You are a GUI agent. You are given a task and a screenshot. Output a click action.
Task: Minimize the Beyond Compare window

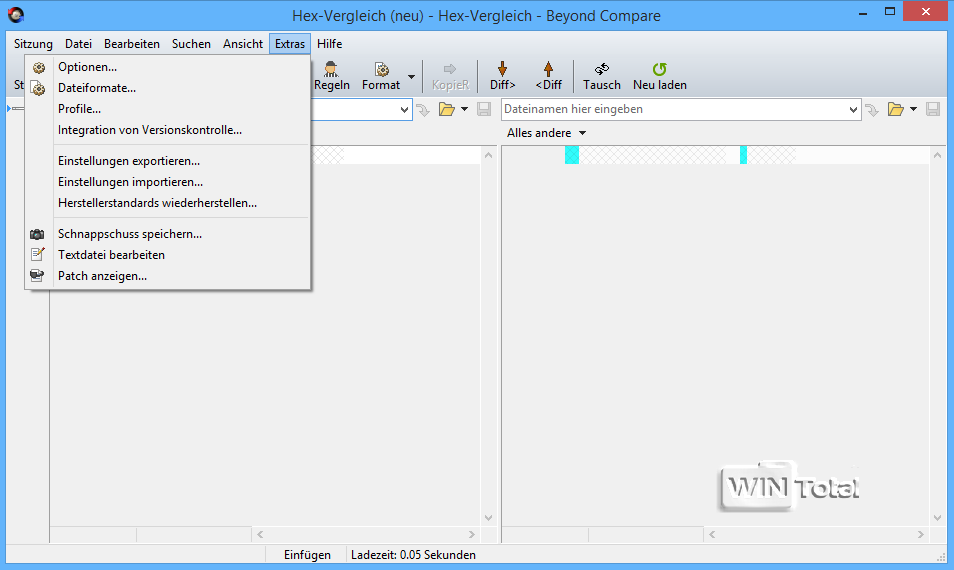pos(863,13)
